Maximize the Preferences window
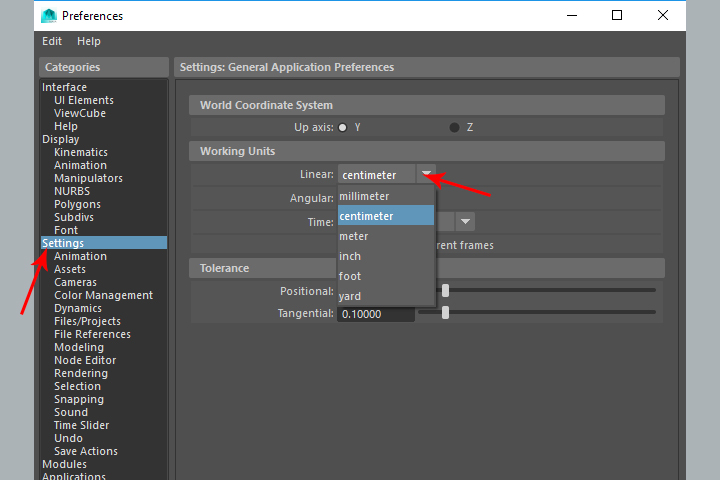Image resolution: width=720 pixels, height=480 pixels. [x=617, y=15]
